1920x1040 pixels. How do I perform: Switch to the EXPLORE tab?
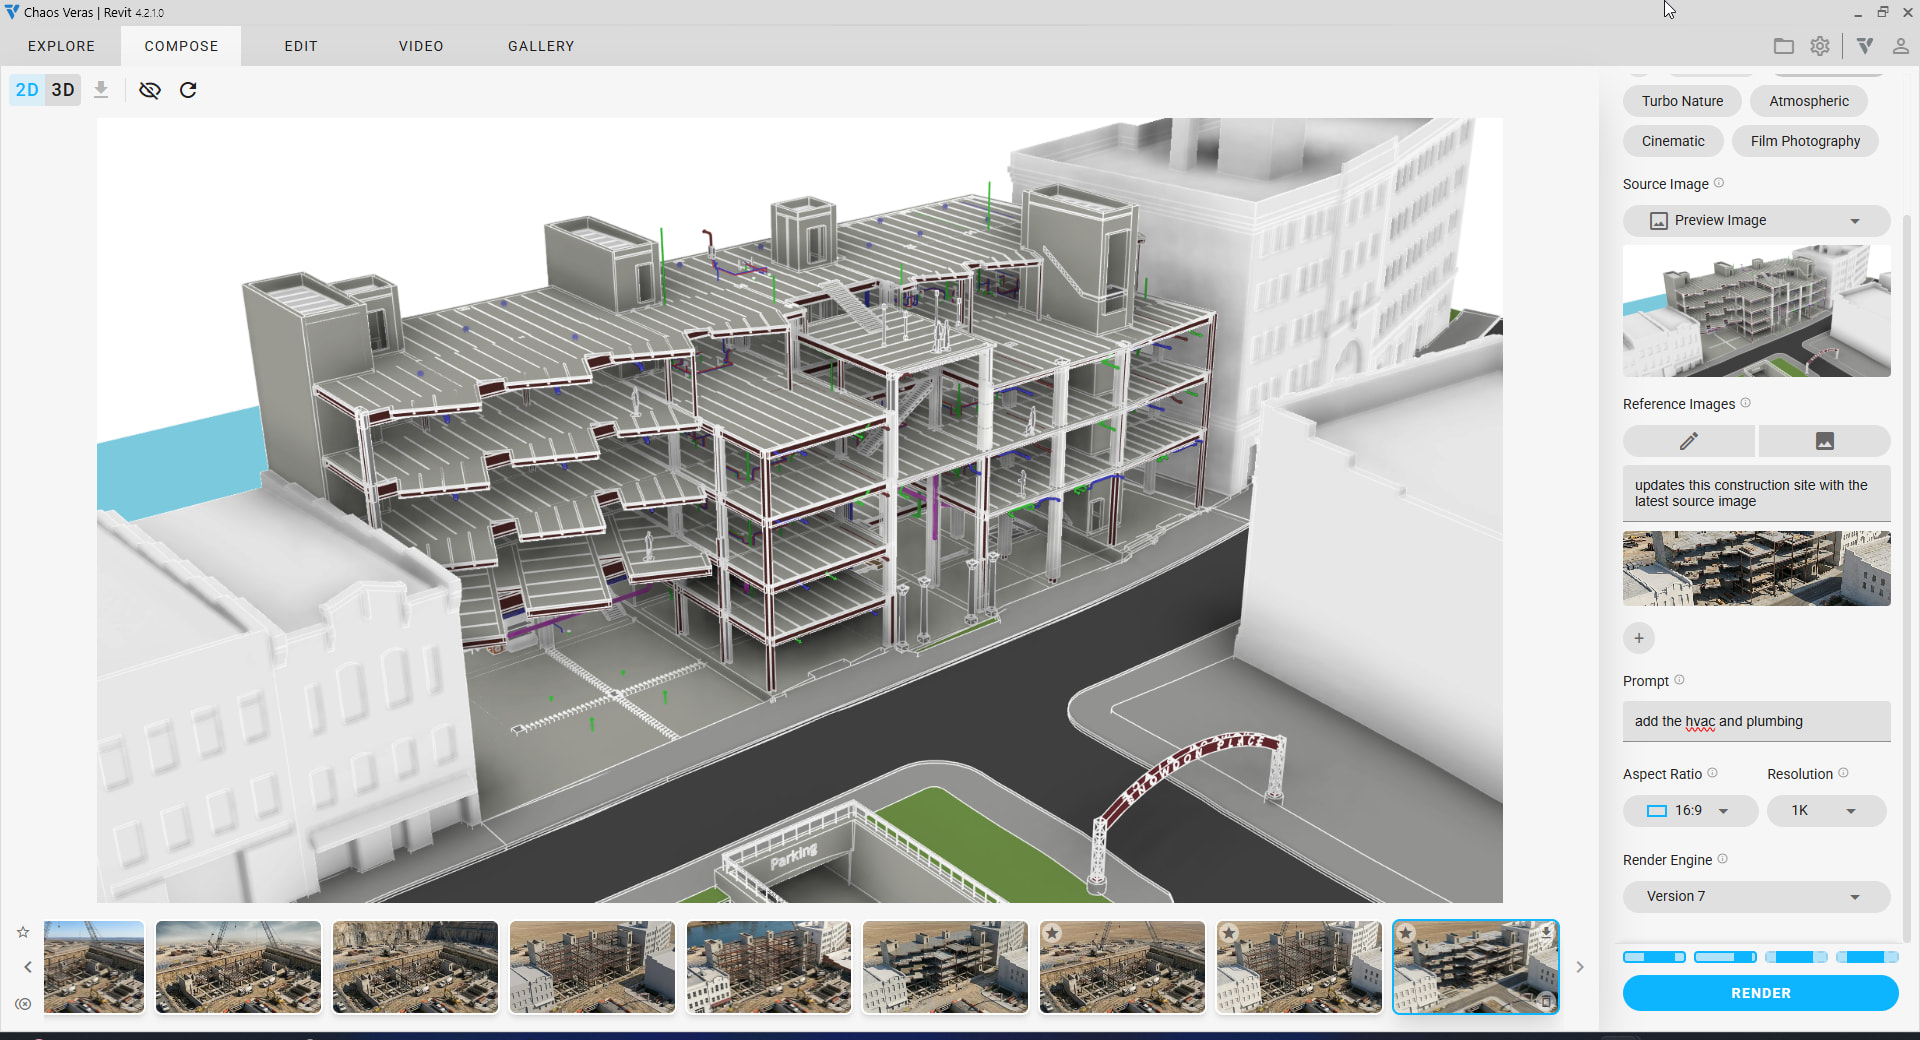pyautogui.click(x=61, y=46)
